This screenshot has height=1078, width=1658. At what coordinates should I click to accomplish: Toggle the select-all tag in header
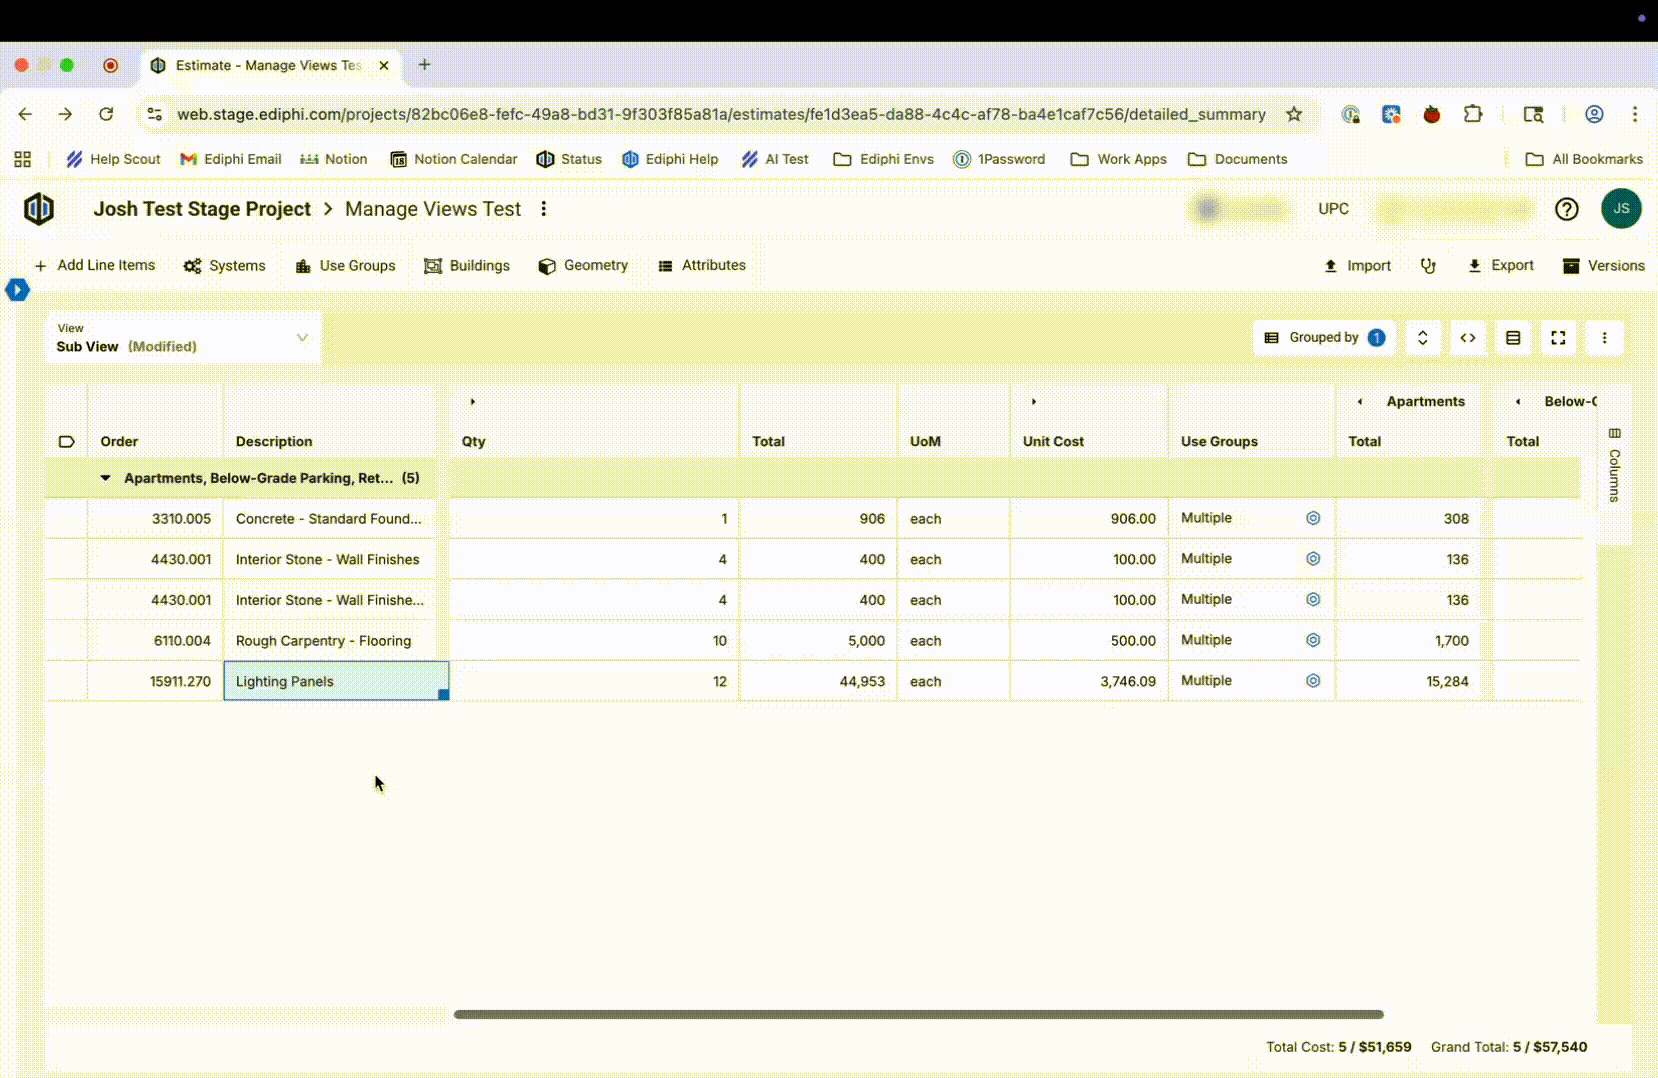pyautogui.click(x=66, y=441)
